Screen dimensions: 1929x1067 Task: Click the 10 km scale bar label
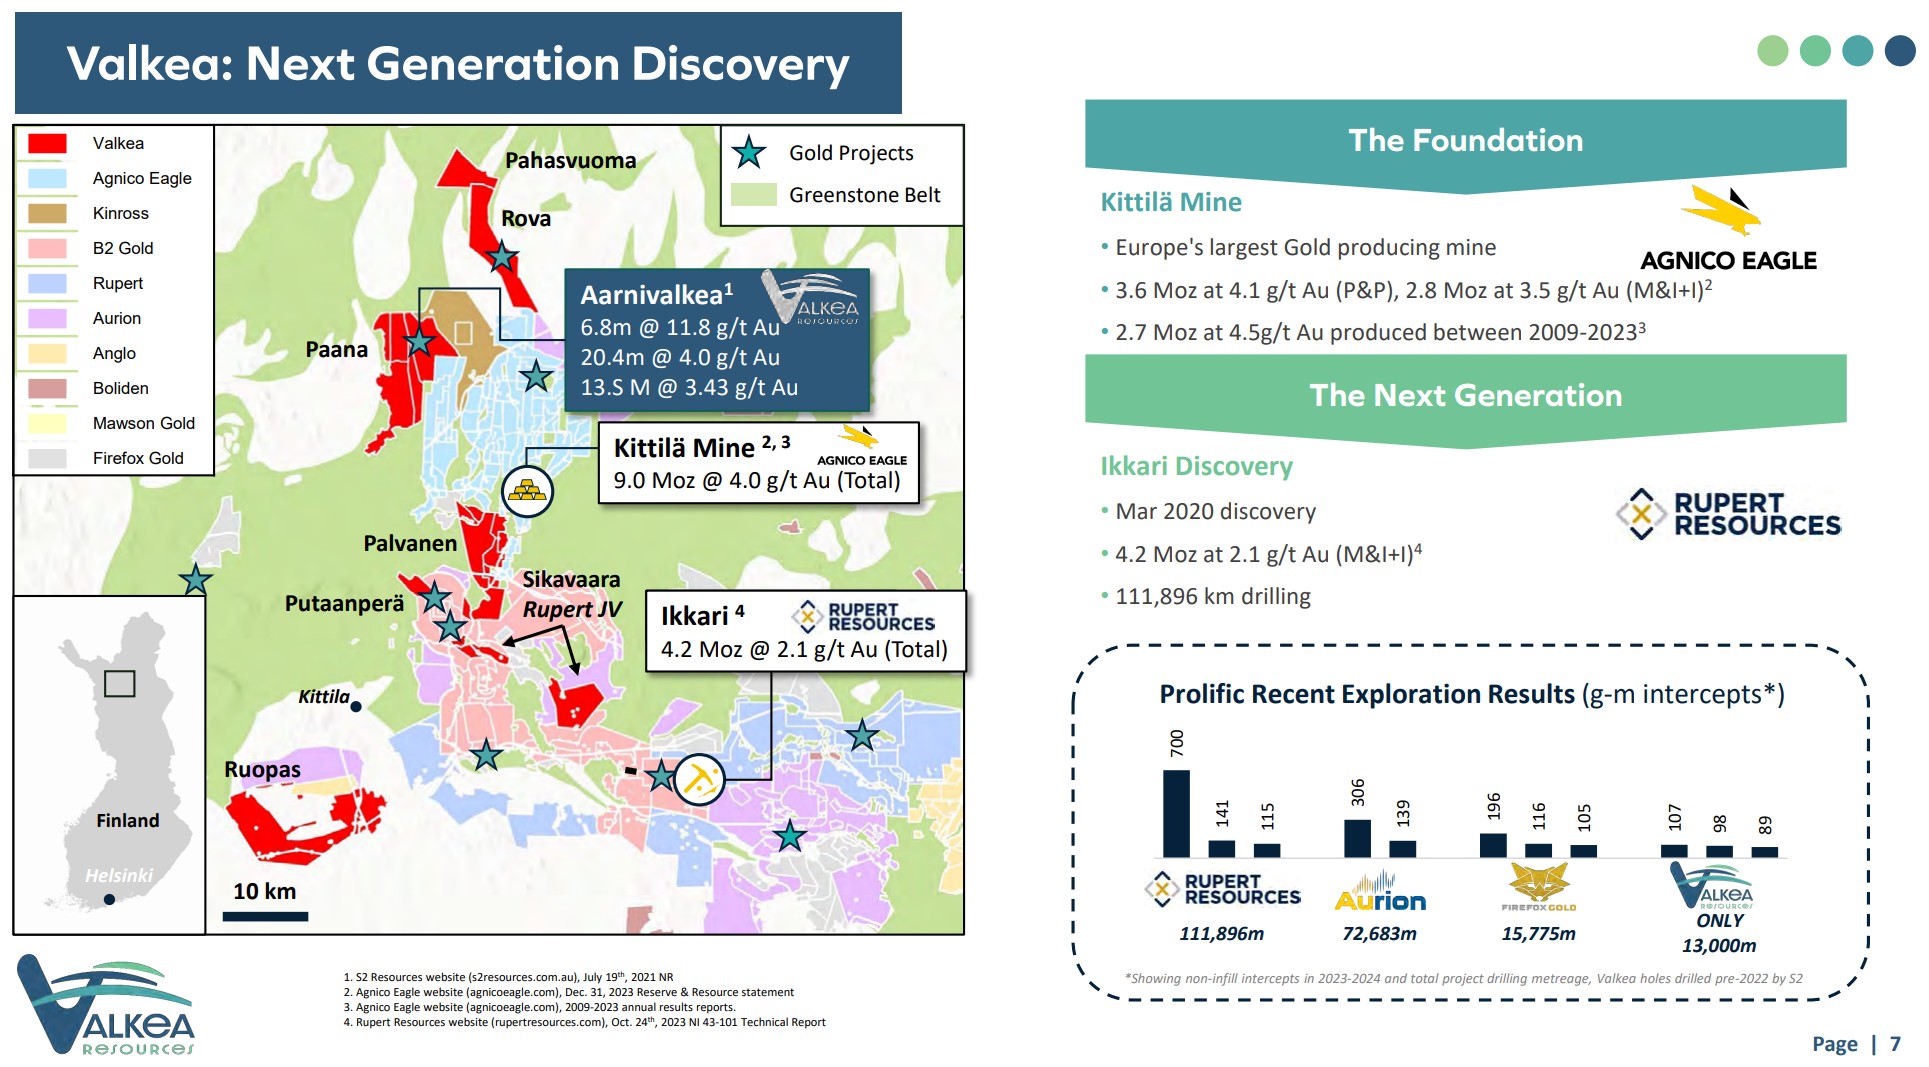(x=265, y=891)
